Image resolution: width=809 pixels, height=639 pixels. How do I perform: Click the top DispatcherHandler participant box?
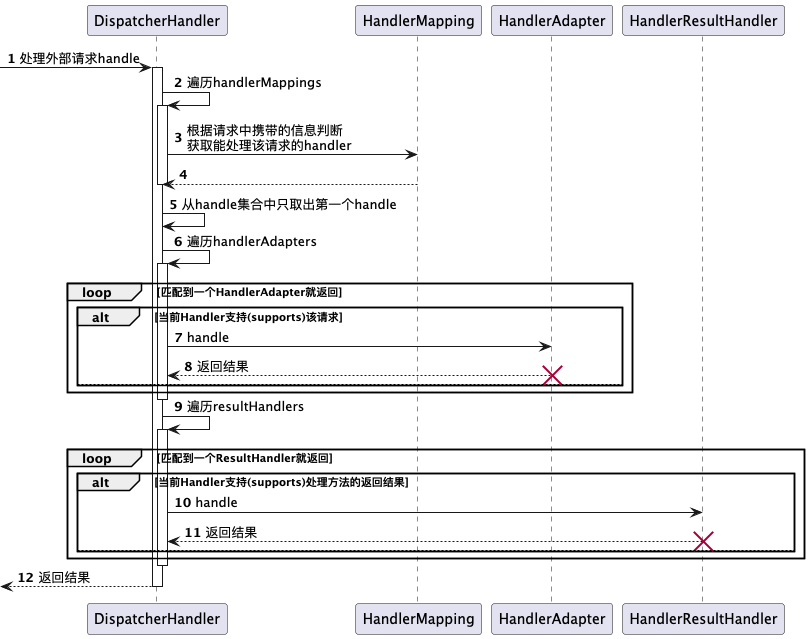[x=157, y=21]
